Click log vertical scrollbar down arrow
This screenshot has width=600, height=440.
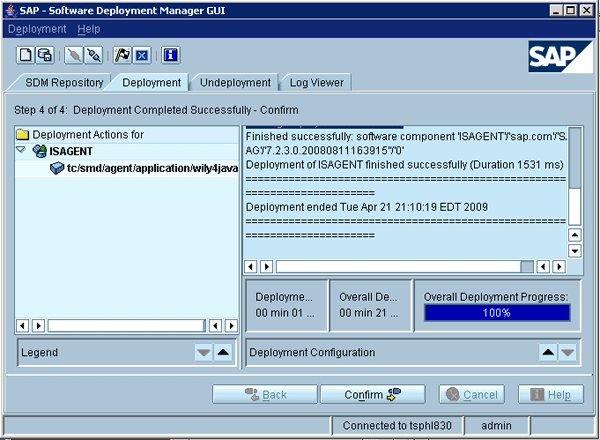575,251
